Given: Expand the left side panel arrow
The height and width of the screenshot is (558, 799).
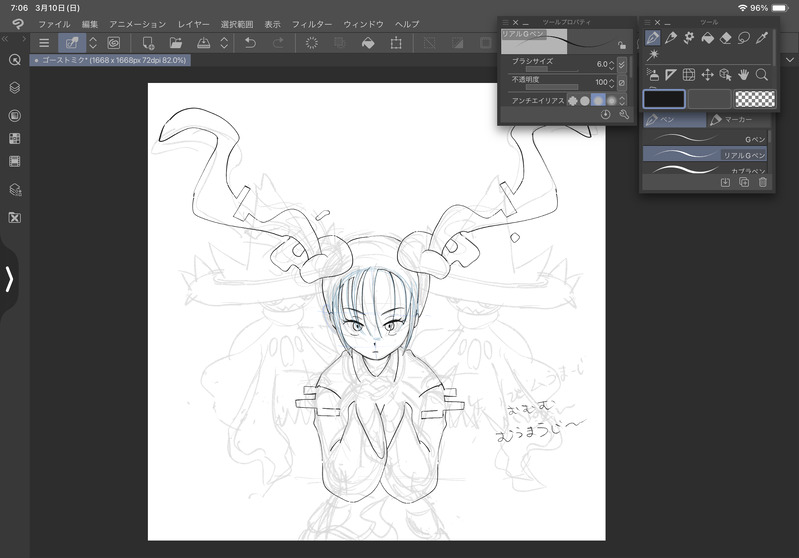Looking at the screenshot, I should click(9, 279).
